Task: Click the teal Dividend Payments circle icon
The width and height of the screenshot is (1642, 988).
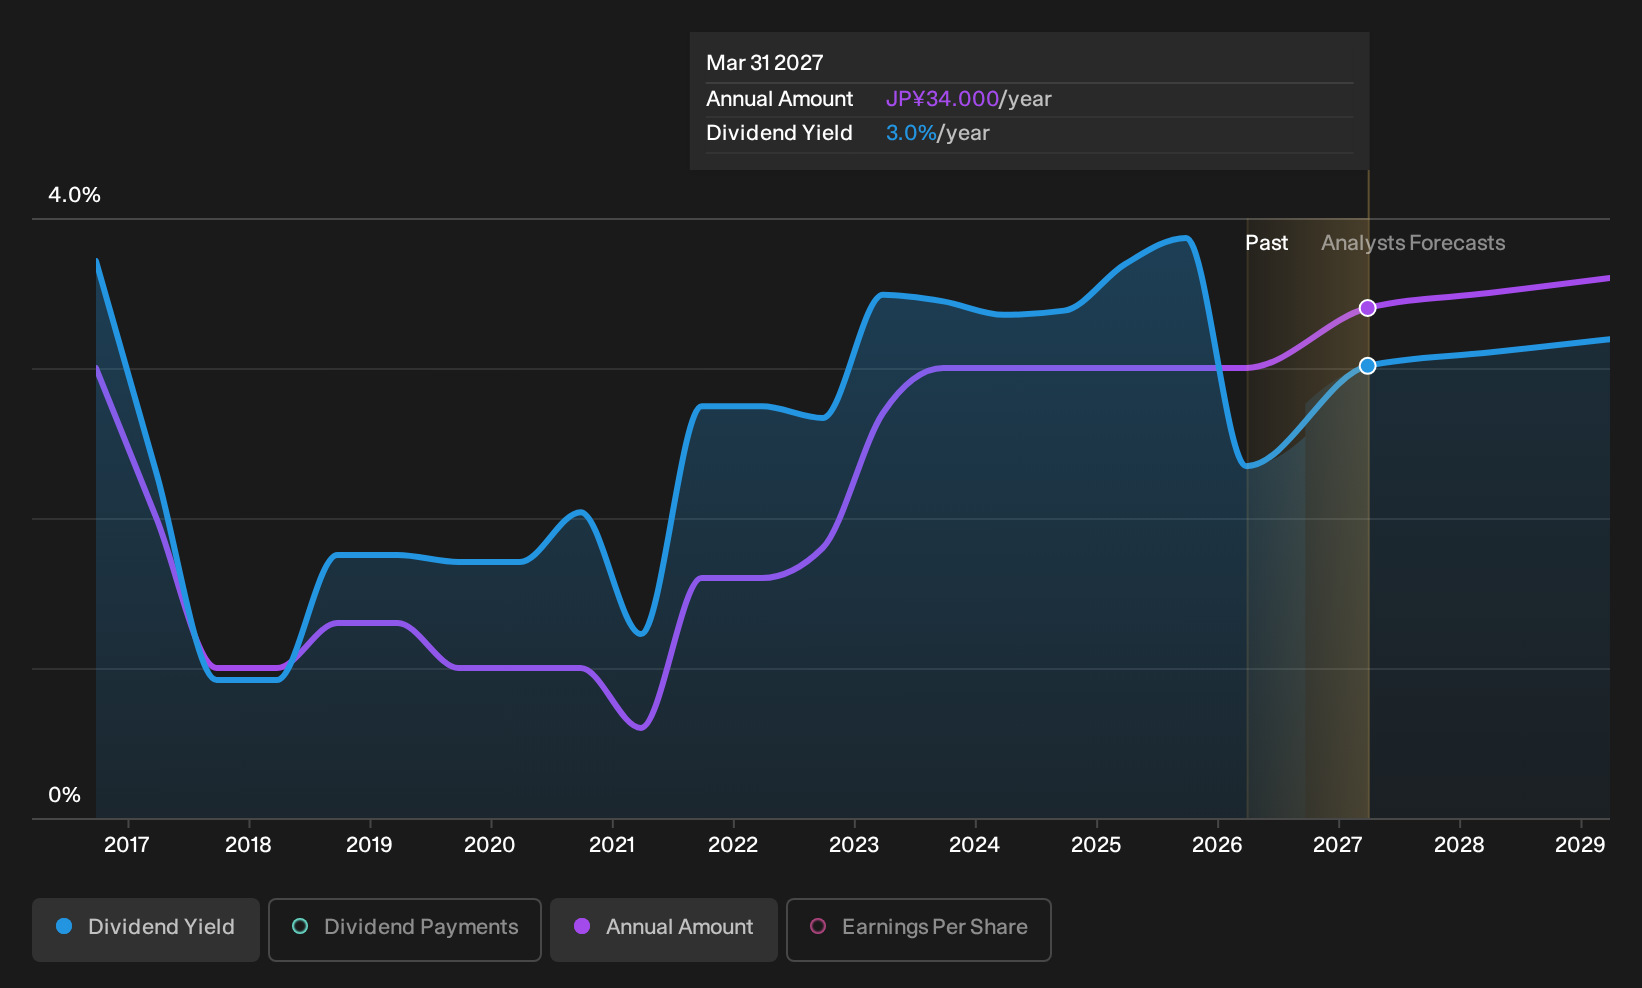Action: click(300, 926)
